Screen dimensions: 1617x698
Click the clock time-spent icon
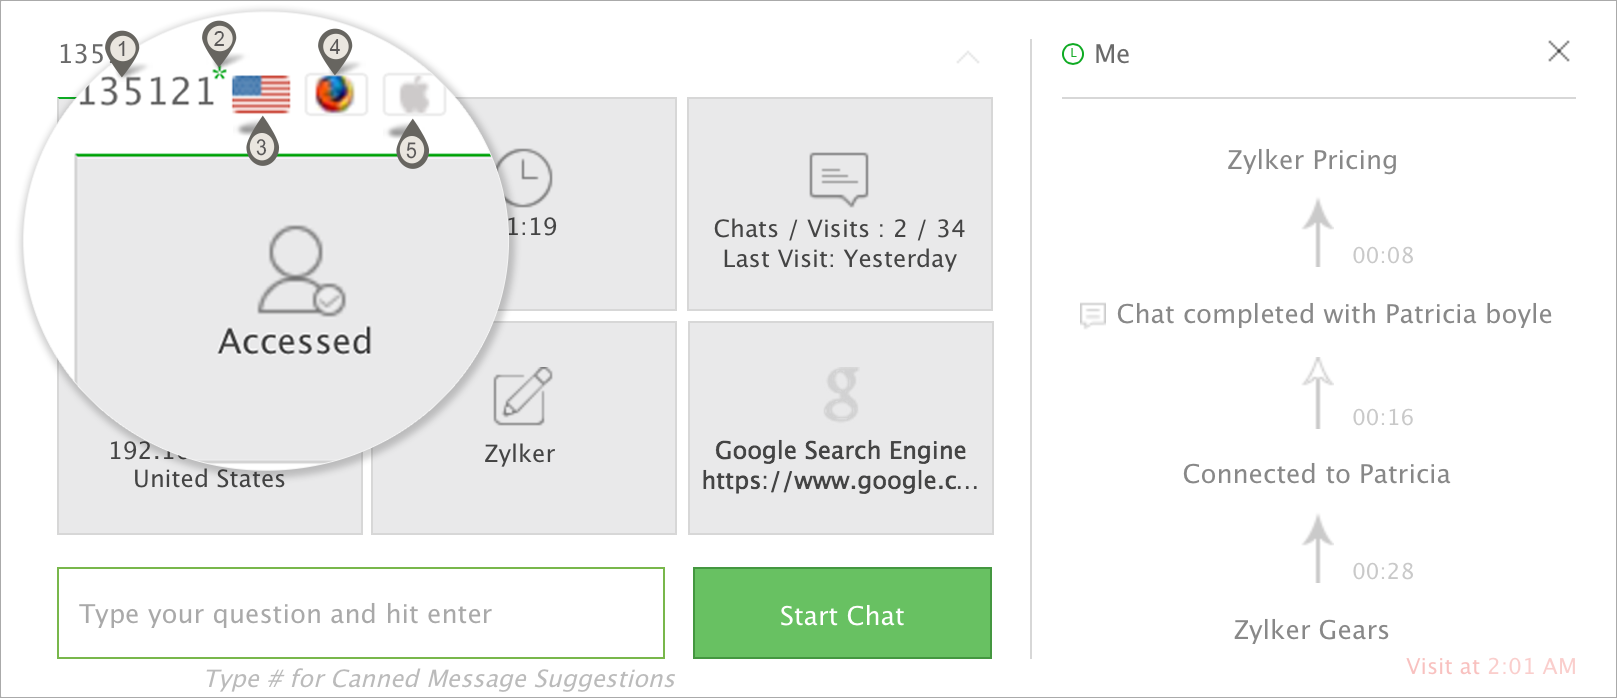tap(525, 177)
